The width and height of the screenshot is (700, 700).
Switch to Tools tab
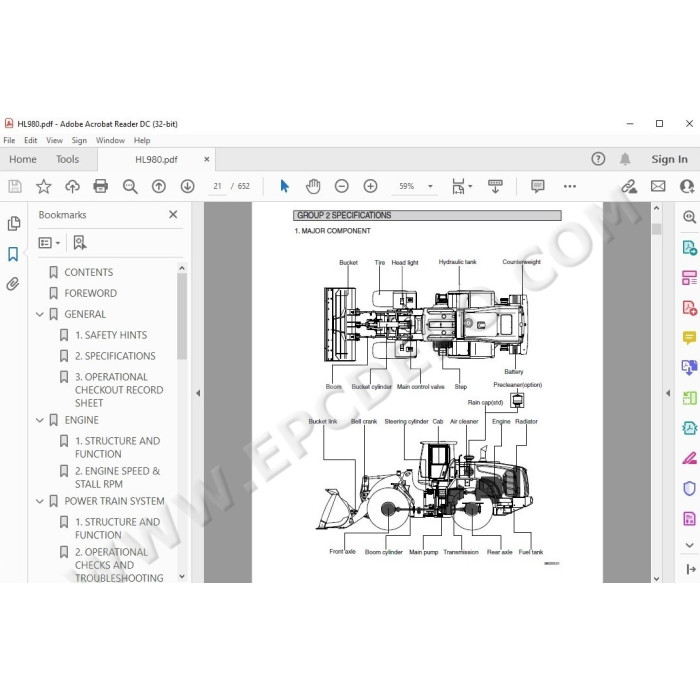click(67, 159)
